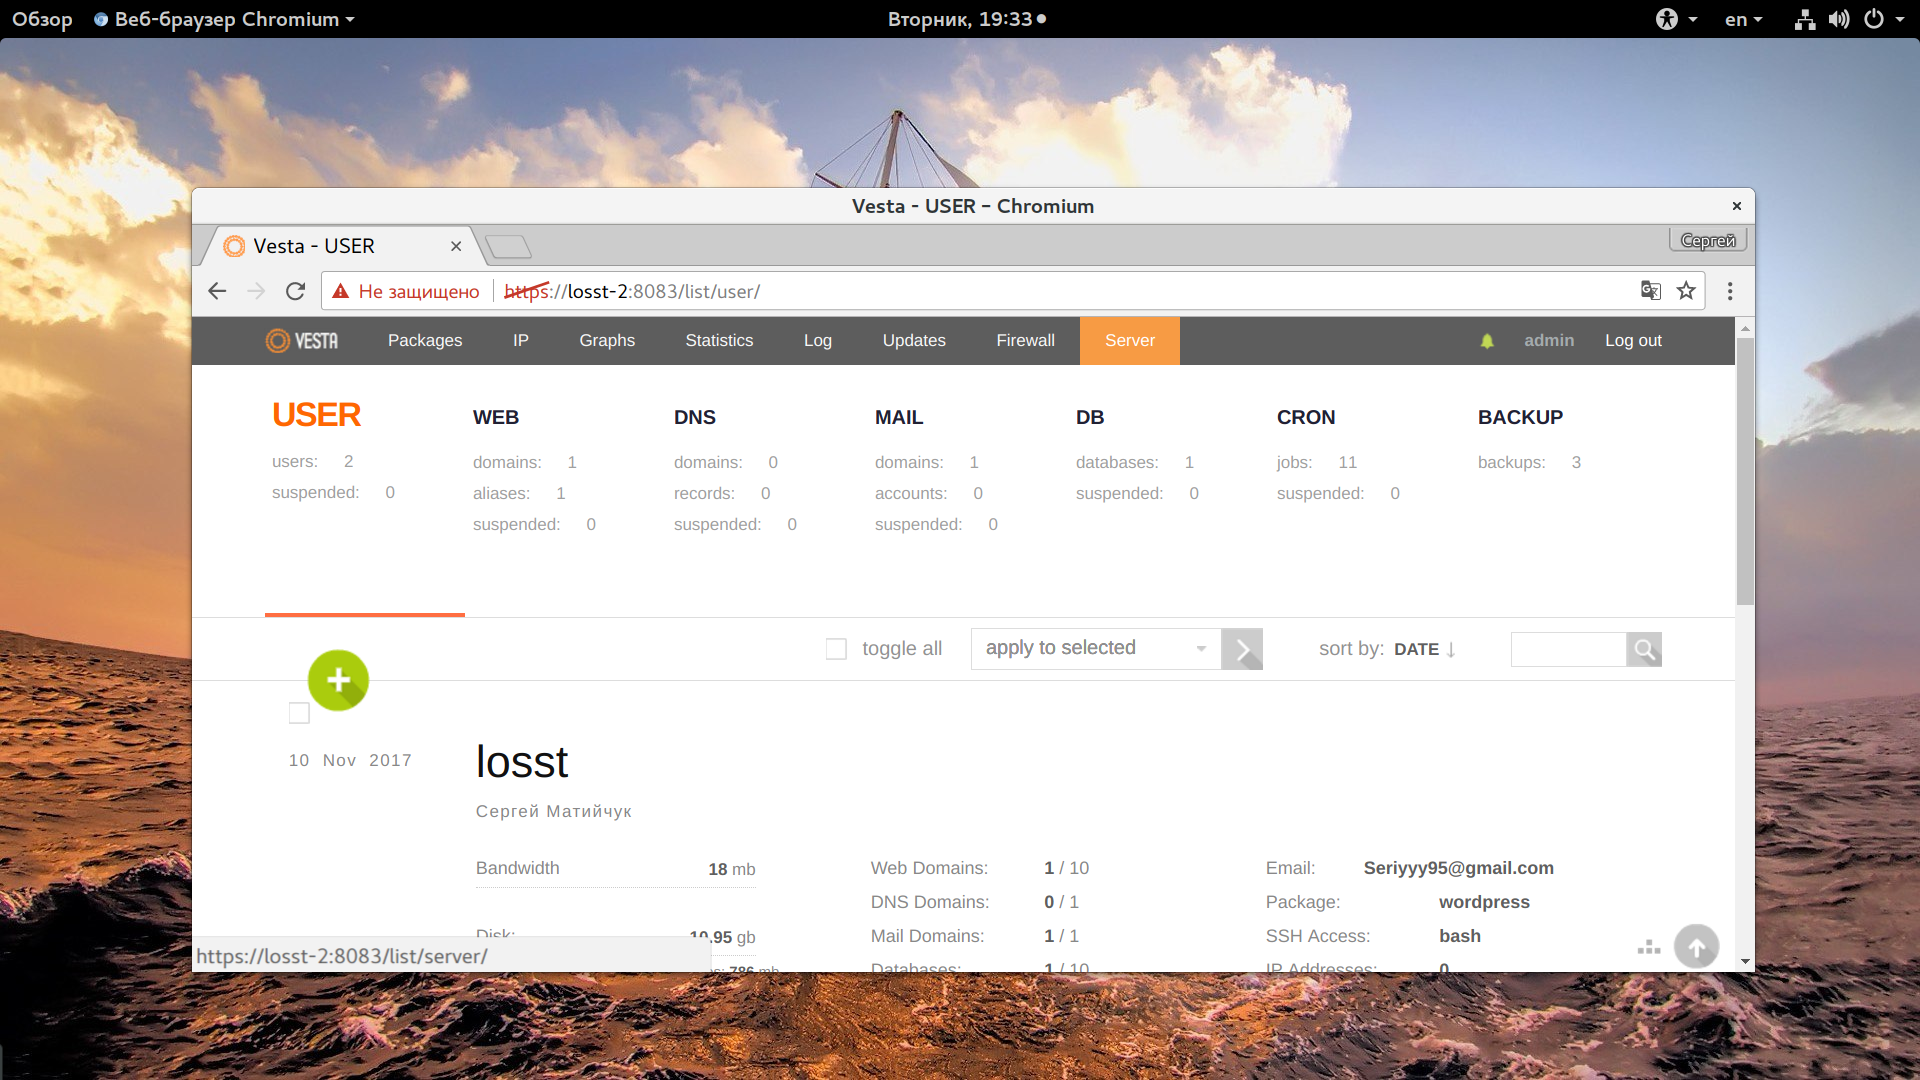Click the Vesta logo

point(302,341)
